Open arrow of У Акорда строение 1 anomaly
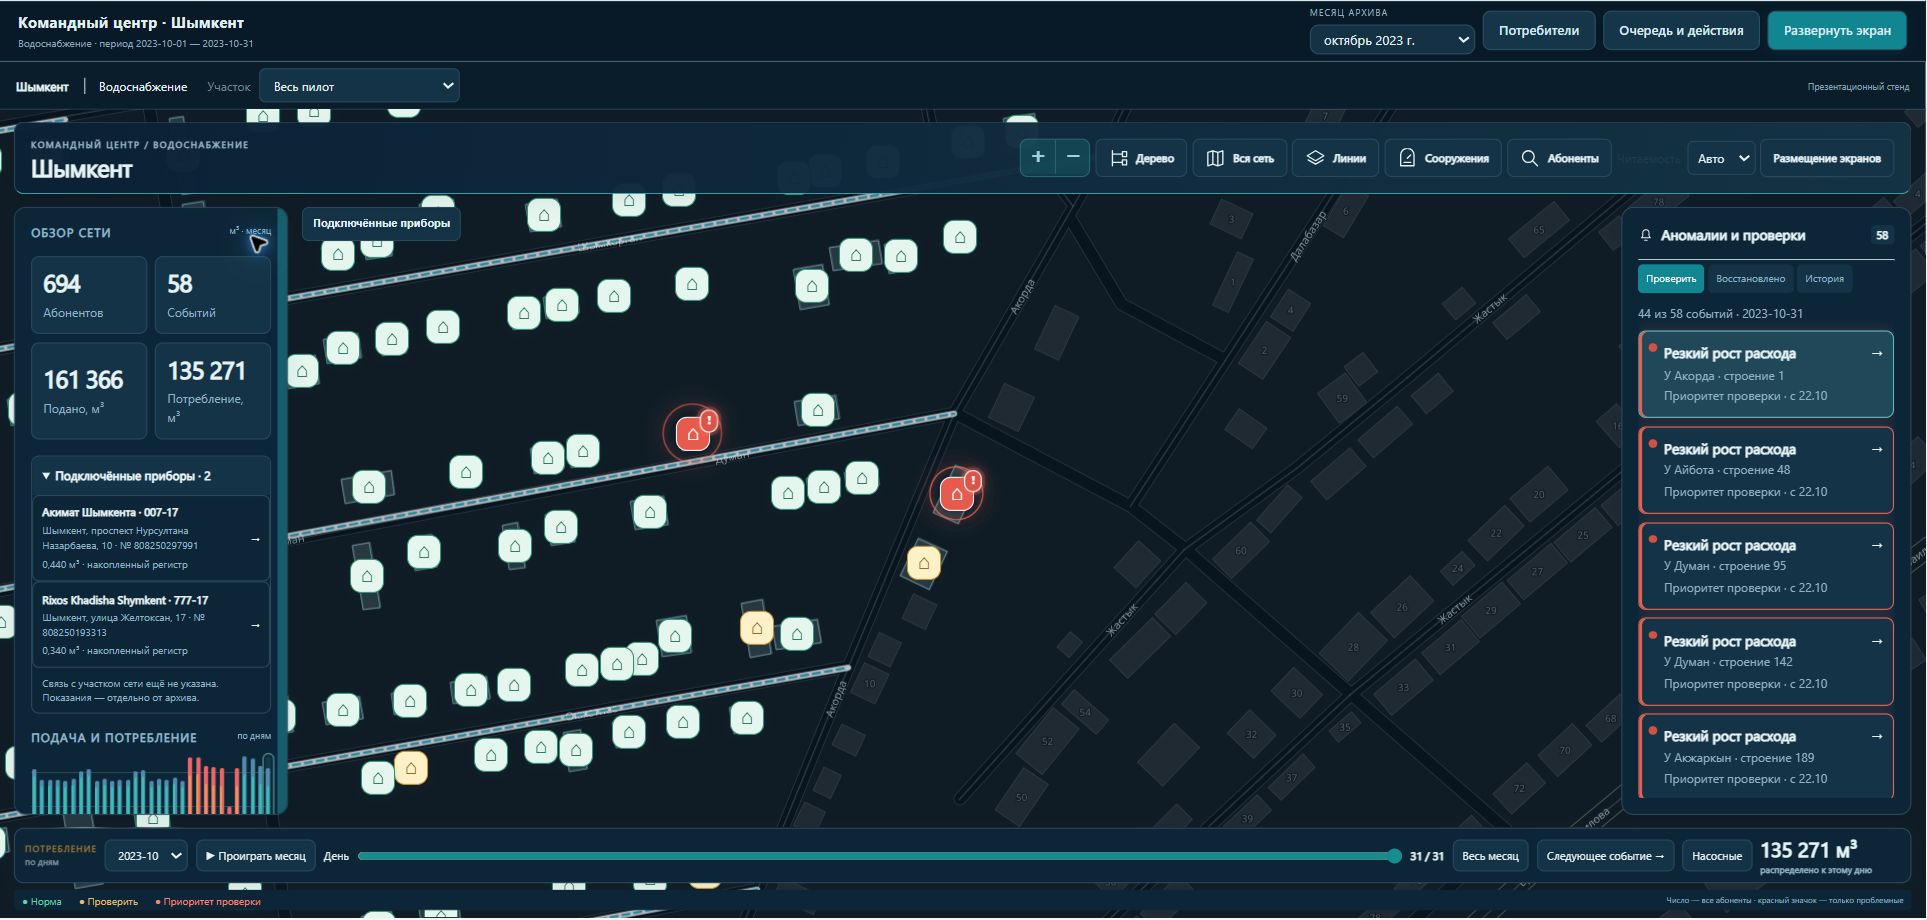Image resolution: width=1927 pixels, height=920 pixels. pyautogui.click(x=1877, y=353)
